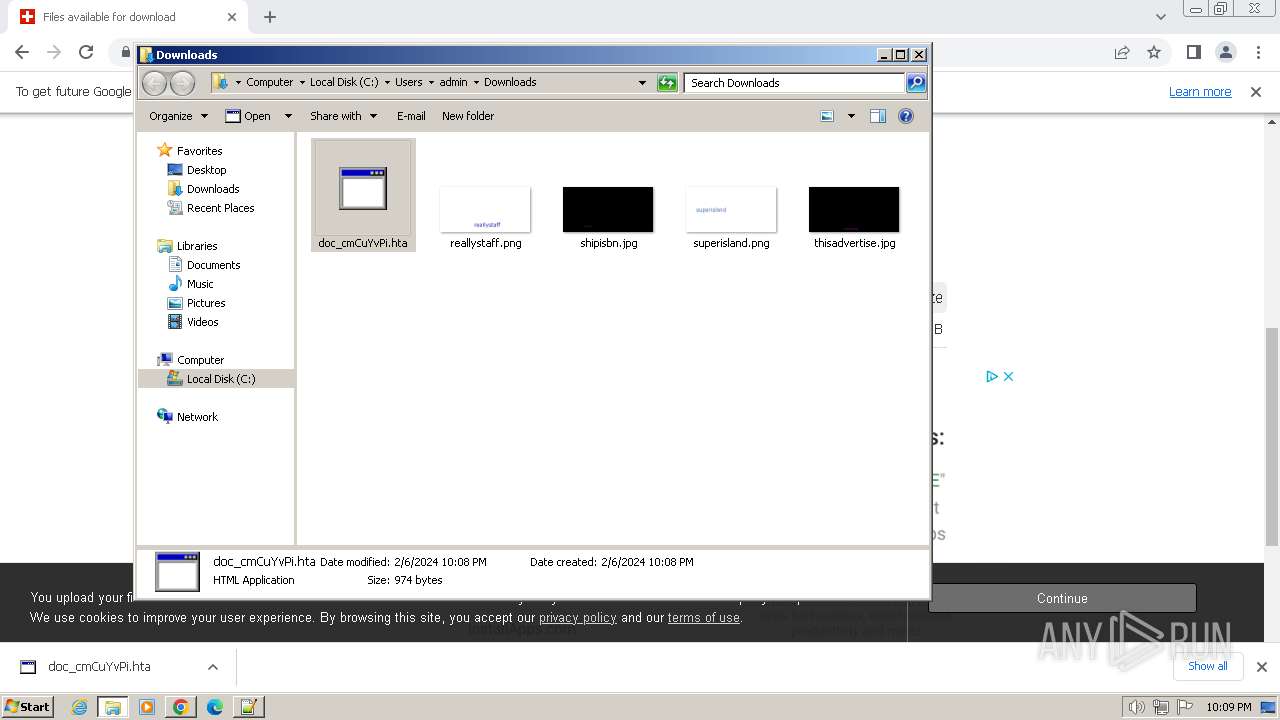Click the Explorer Back arrow button
This screenshot has height=720, width=1280.
[155, 83]
